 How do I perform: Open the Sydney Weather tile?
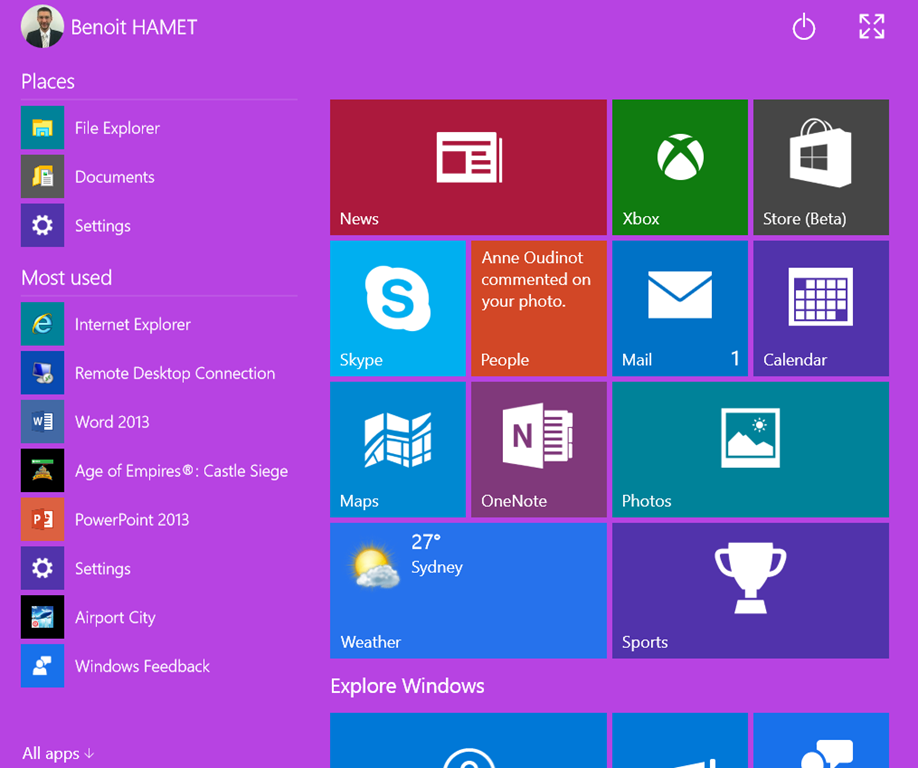(468, 590)
